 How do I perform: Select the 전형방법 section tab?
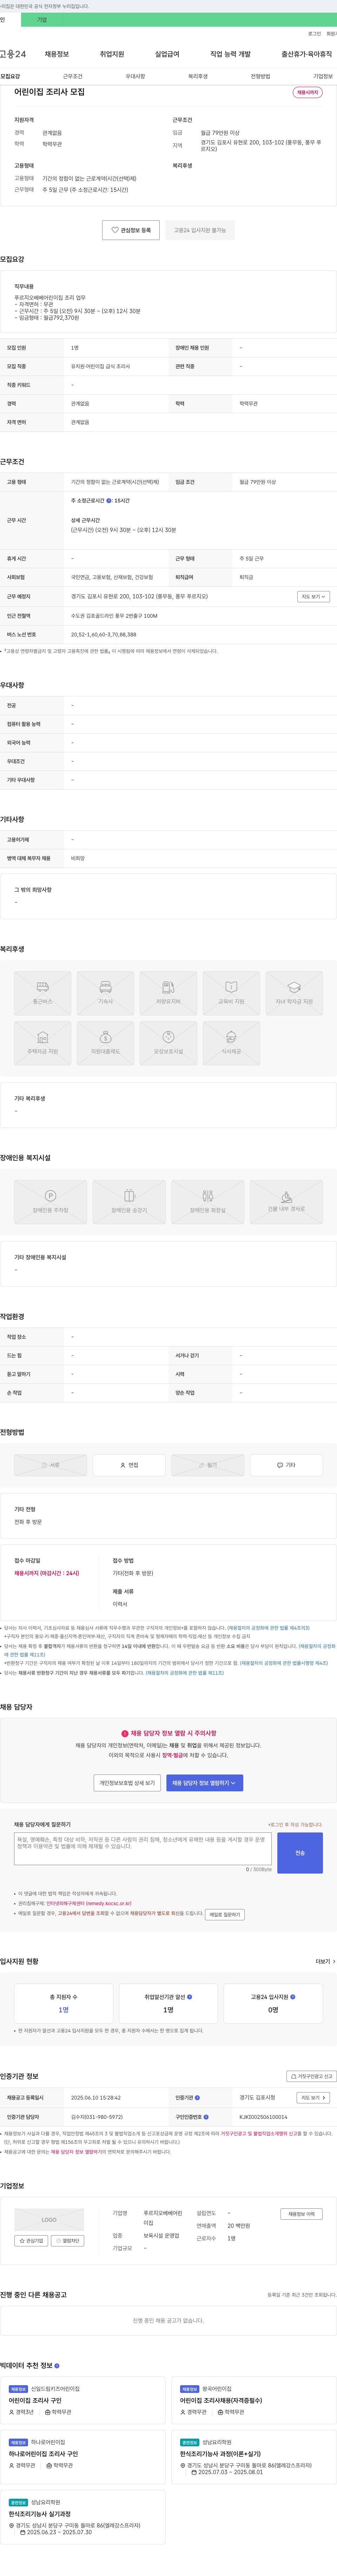point(260,76)
